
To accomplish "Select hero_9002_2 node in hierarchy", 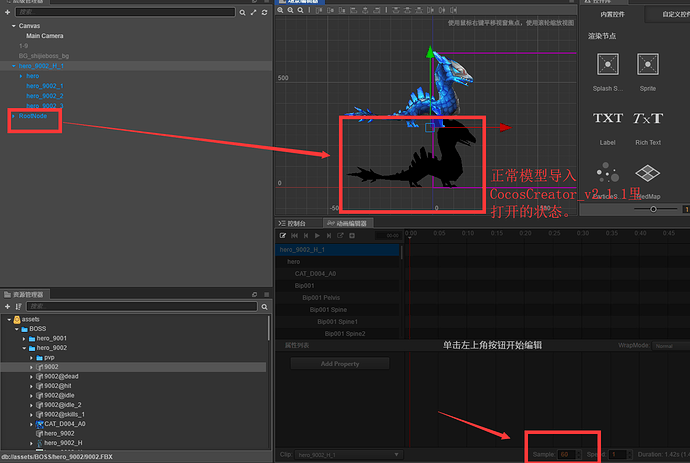I will point(45,96).
